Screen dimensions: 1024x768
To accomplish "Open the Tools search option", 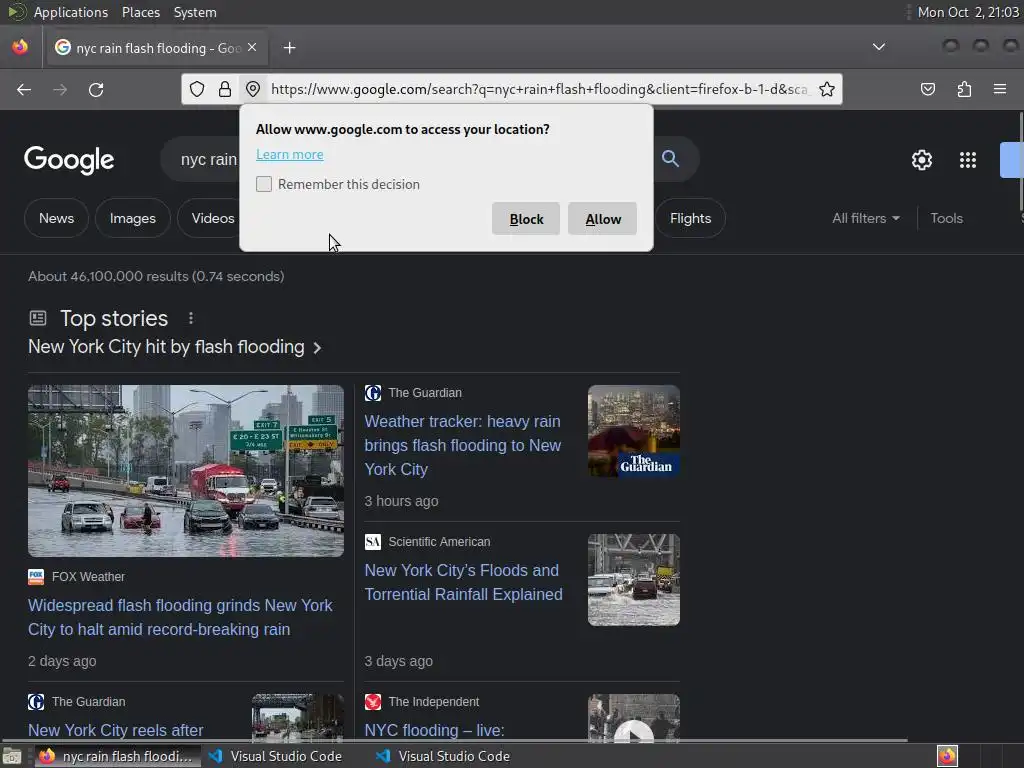I will click(946, 219).
